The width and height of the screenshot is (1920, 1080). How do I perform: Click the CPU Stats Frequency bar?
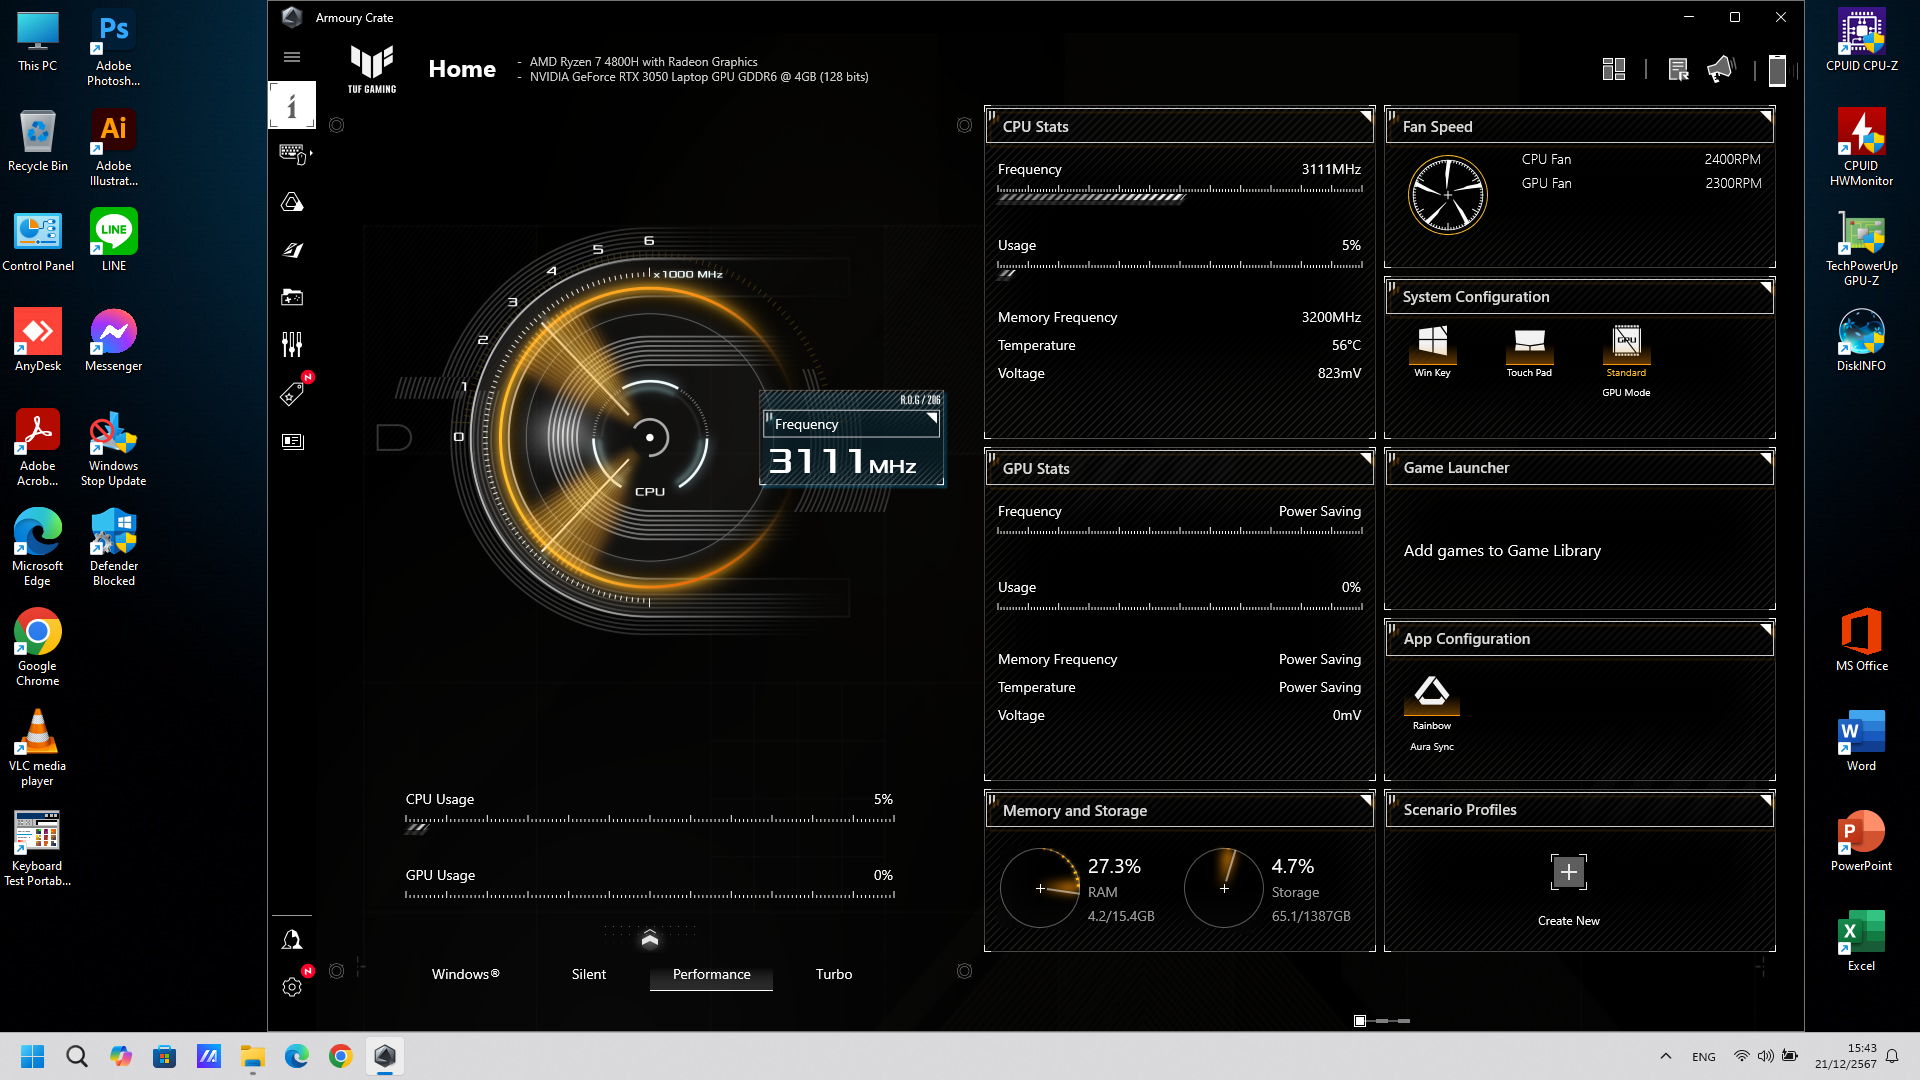[x=1180, y=193]
